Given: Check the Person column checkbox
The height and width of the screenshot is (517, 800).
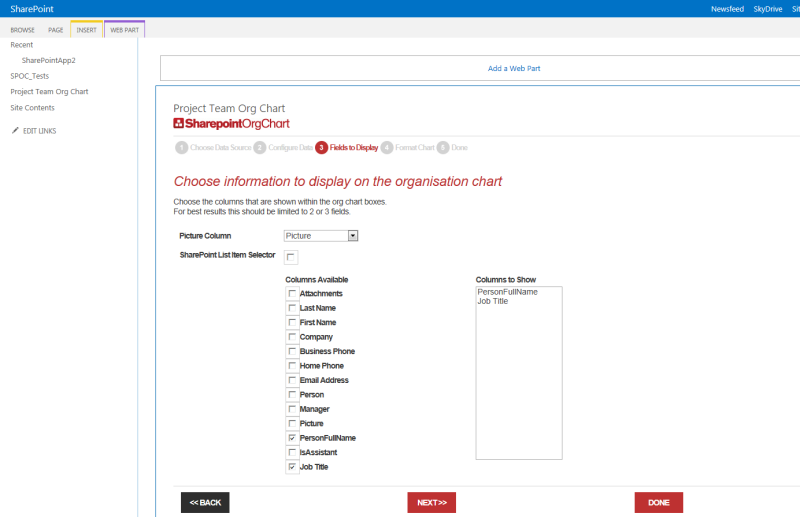Looking at the screenshot, I should (292, 395).
